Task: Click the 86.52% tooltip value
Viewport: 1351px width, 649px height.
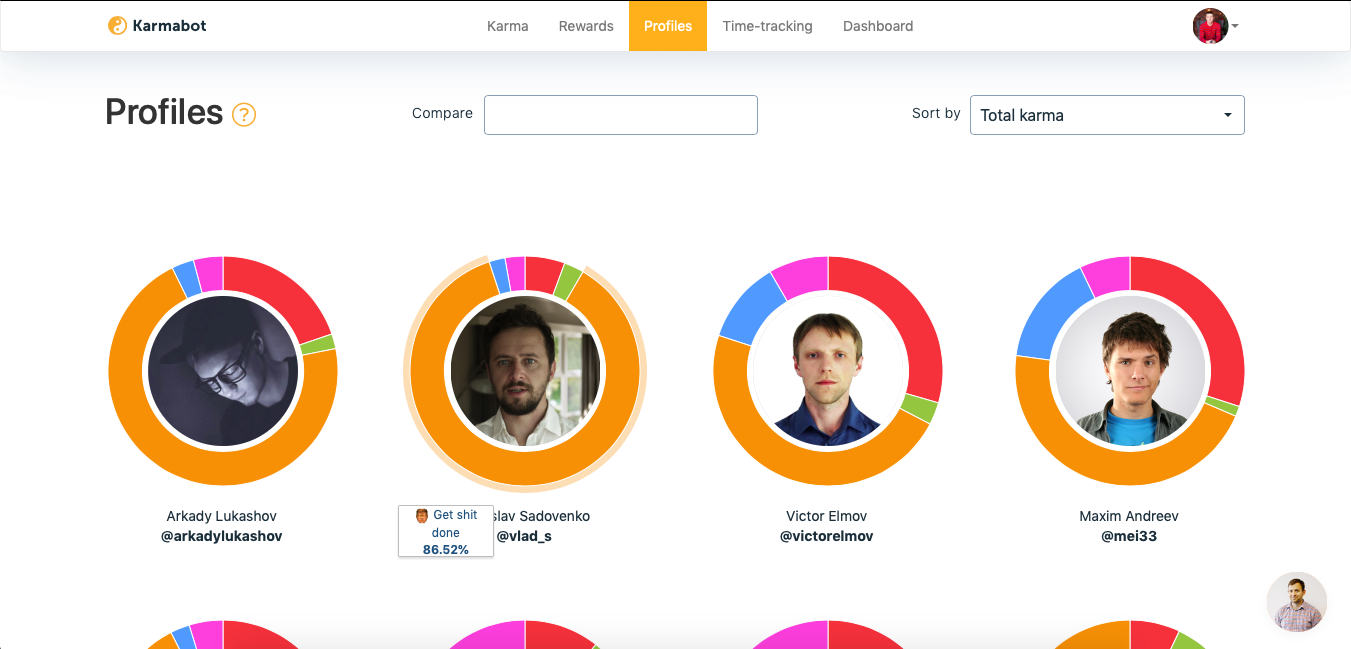Action: 446,549
